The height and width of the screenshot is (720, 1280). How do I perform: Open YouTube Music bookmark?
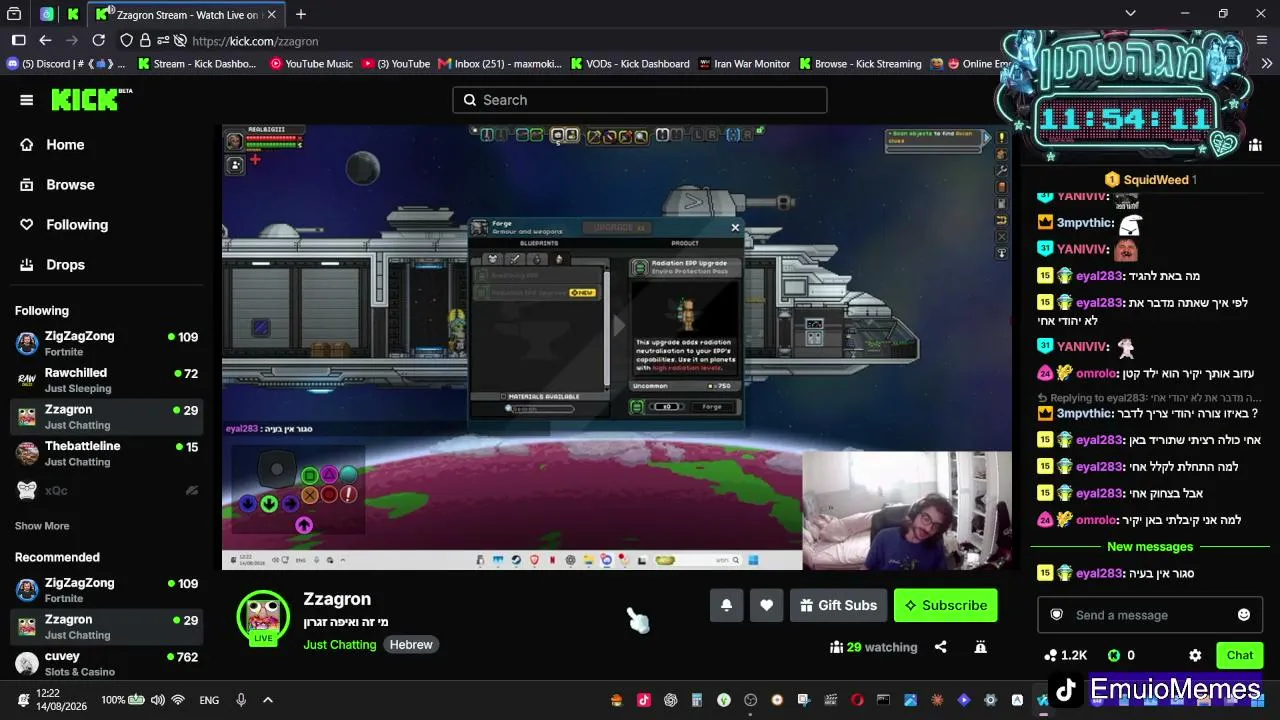[x=311, y=64]
